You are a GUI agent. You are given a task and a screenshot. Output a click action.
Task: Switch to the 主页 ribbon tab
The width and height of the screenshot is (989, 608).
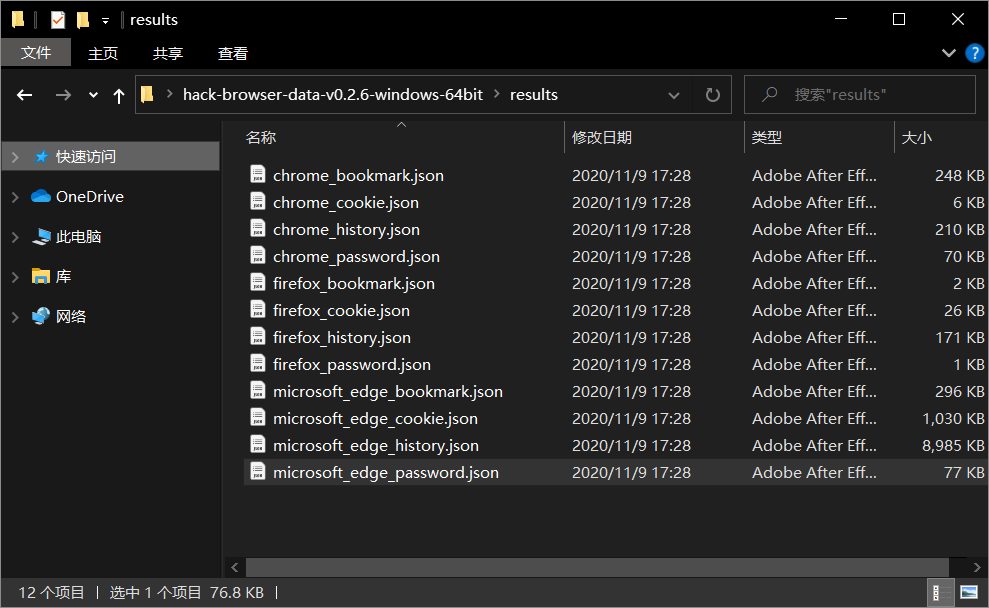(x=103, y=54)
